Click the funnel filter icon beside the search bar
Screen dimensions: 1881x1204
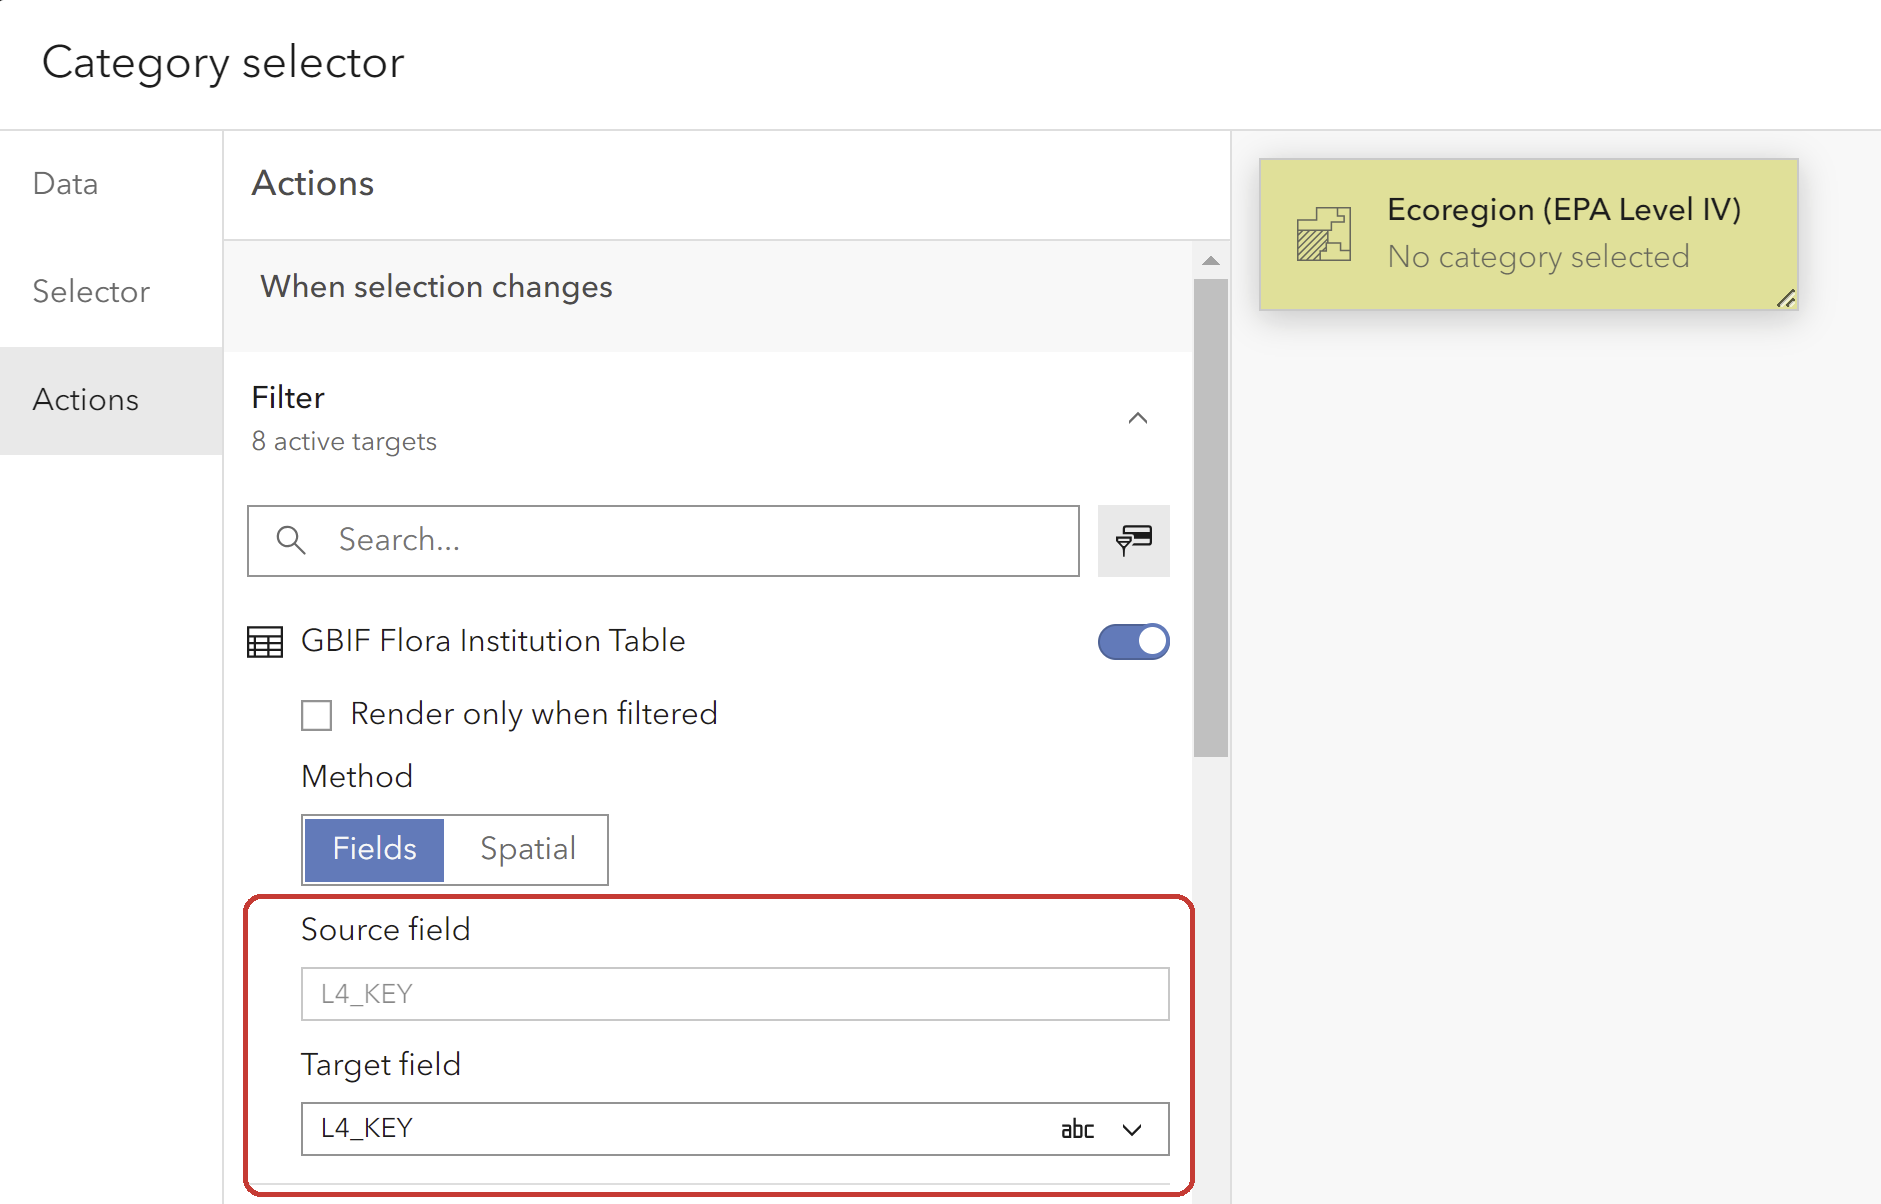click(x=1133, y=541)
